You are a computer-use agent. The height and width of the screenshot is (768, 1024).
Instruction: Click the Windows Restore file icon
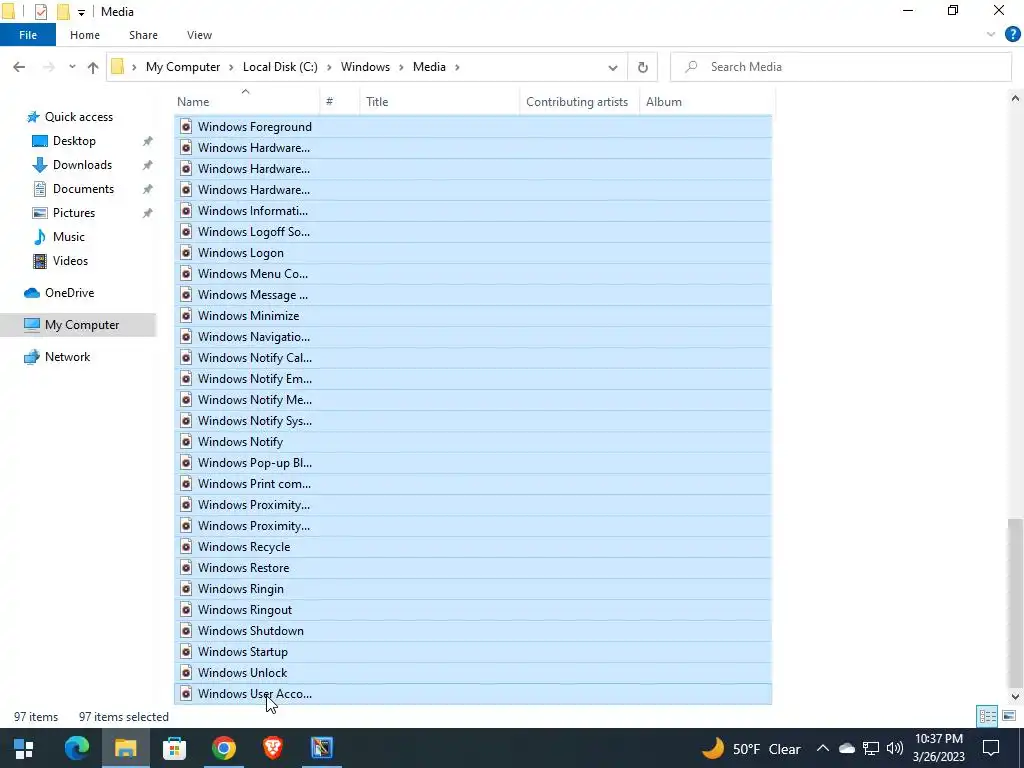click(x=186, y=568)
